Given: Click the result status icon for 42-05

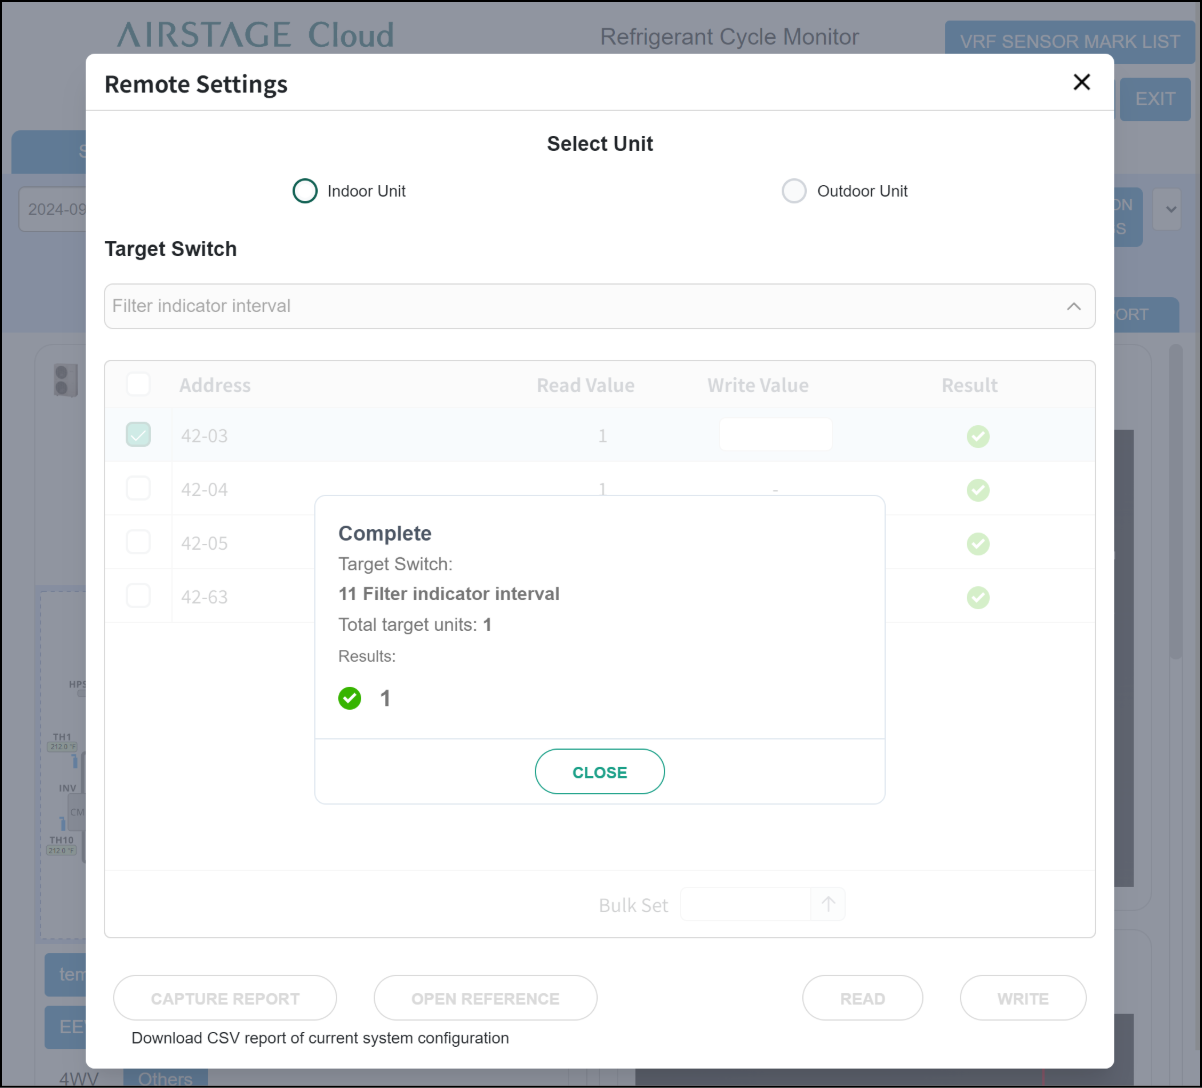Looking at the screenshot, I should point(978,543).
